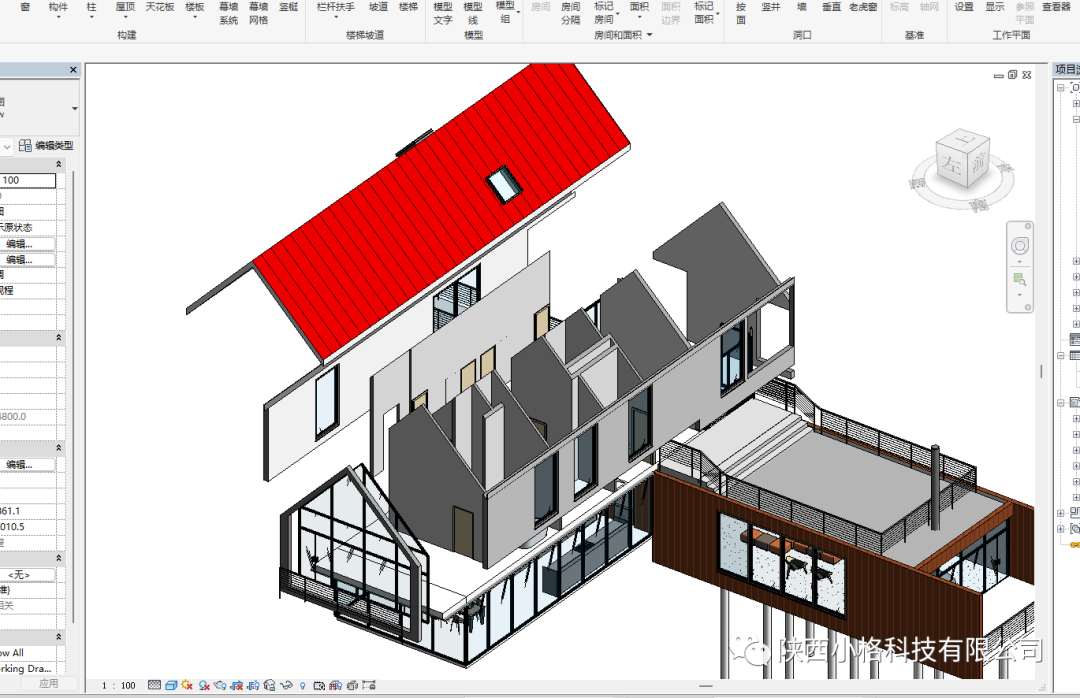Toggle show crop region icon
This screenshot has height=698, width=1080.
[x=253, y=686]
